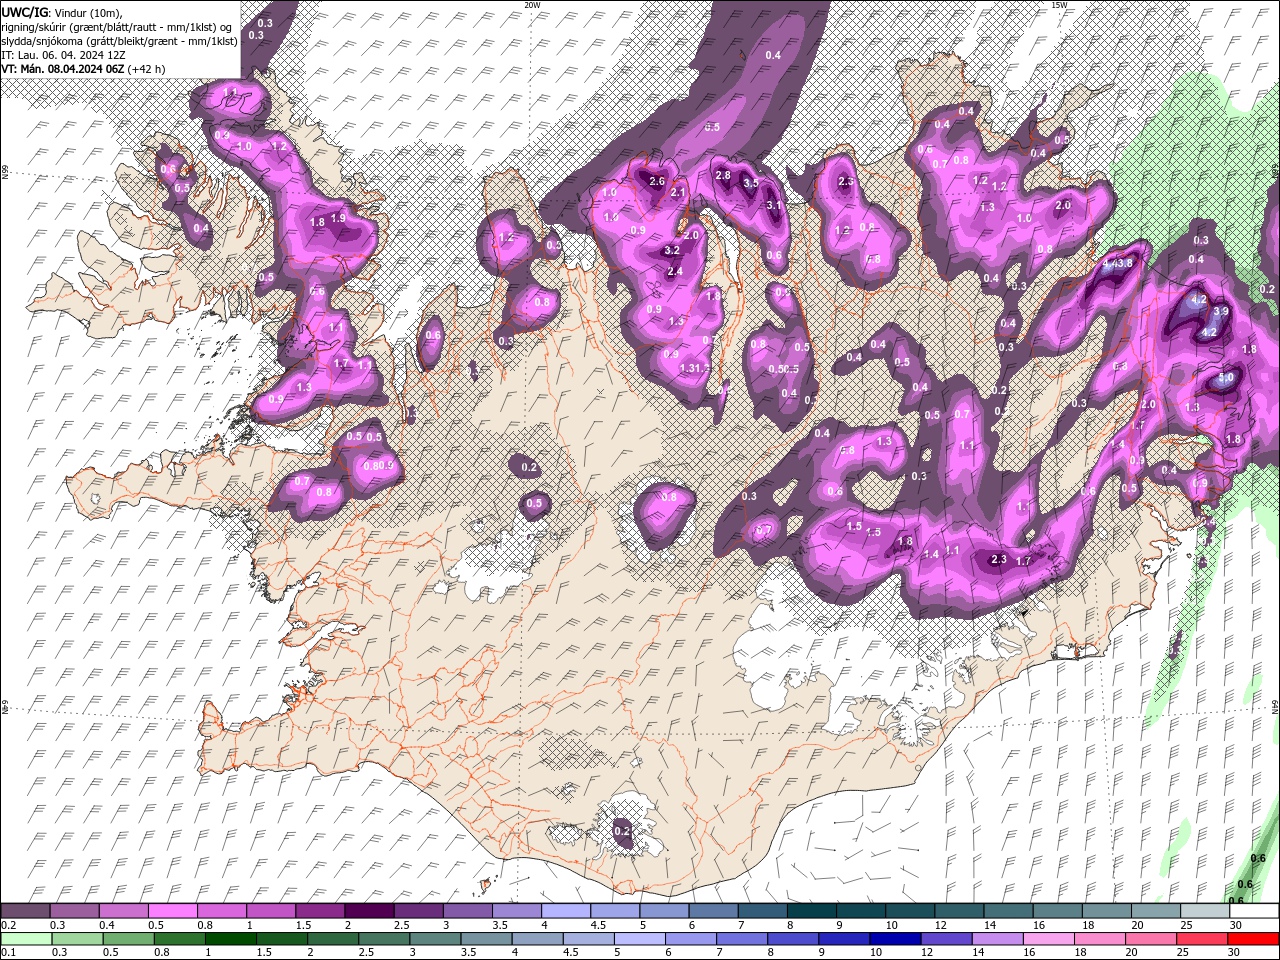Click the 20W longitude label
The image size is (1280, 960).
pyautogui.click(x=532, y=5)
